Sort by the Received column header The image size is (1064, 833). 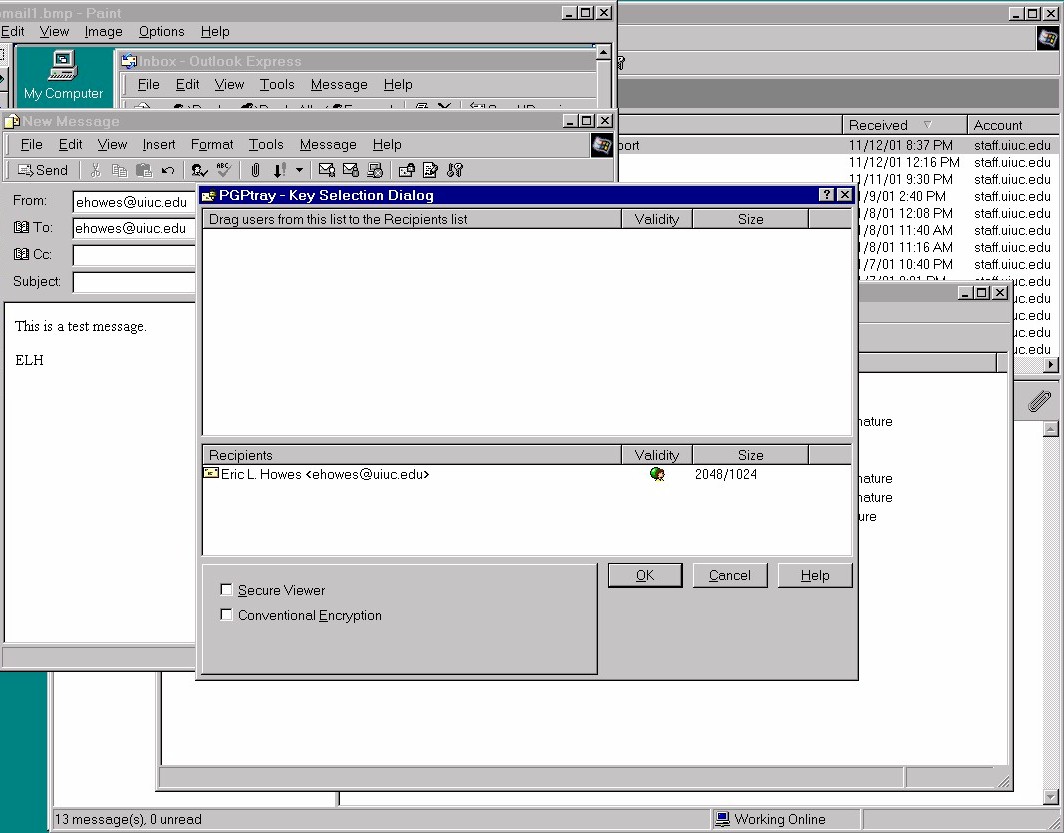click(x=905, y=125)
